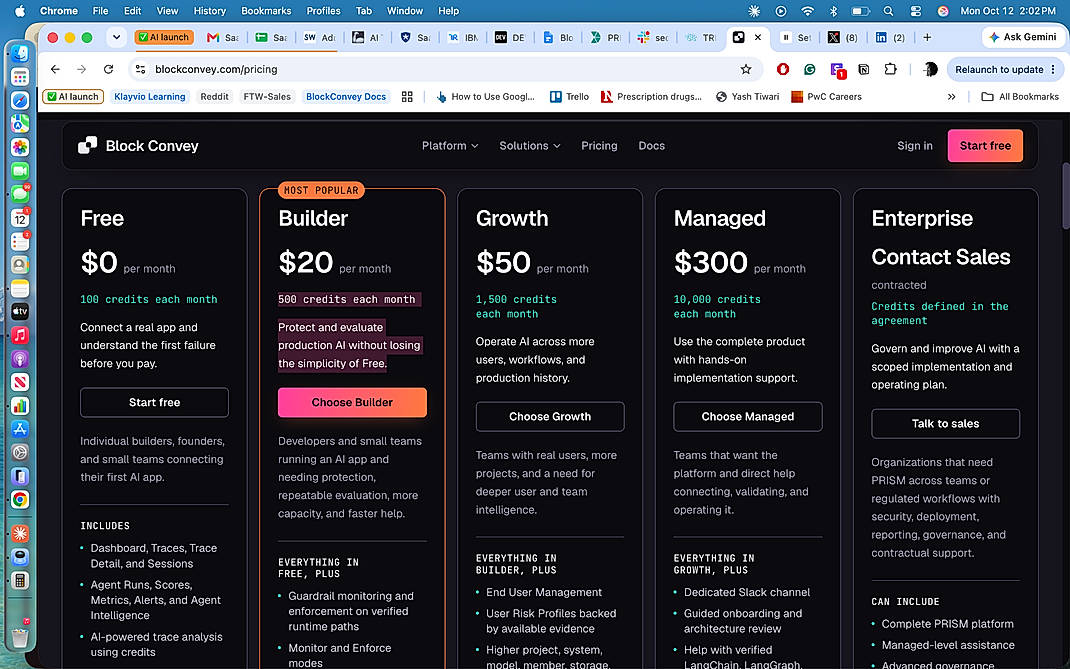The height and width of the screenshot is (669, 1070).
Task: Open Control Center in the menu bar
Action: pos(916,11)
